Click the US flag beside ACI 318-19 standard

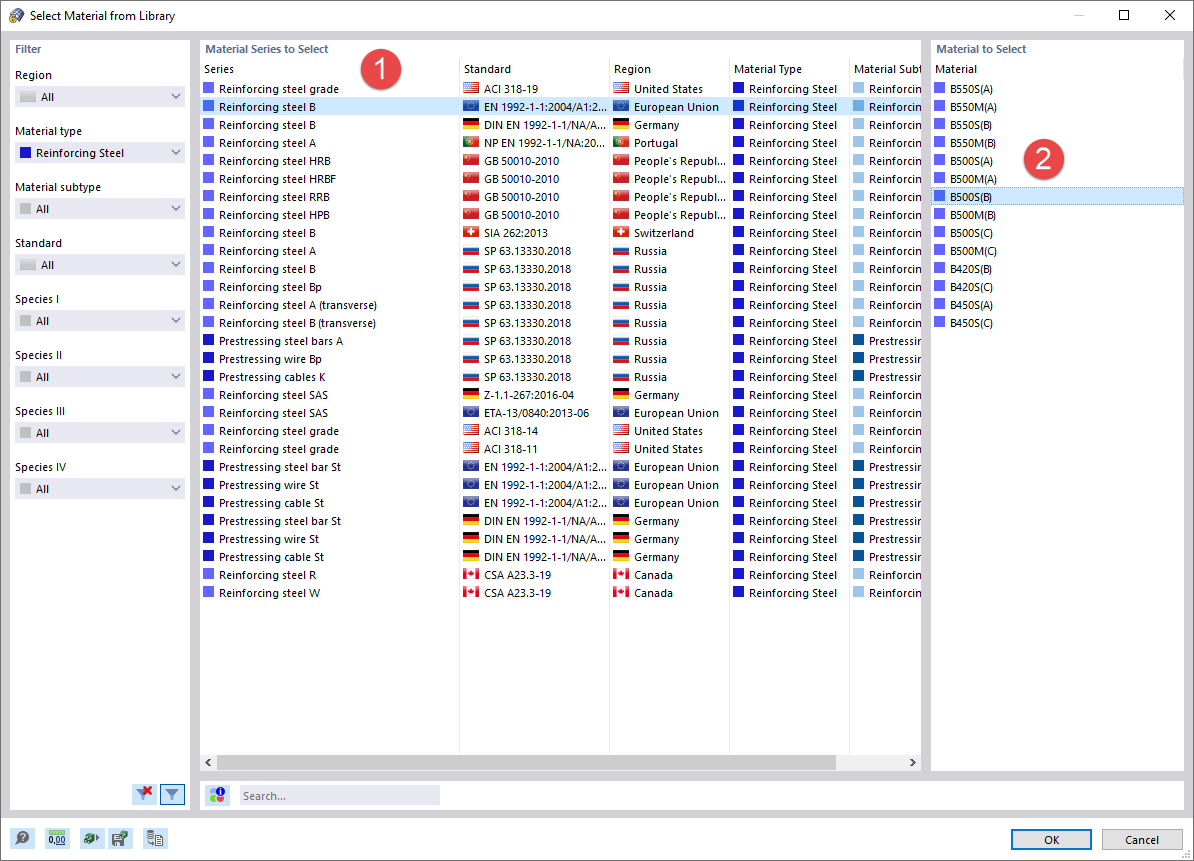point(471,88)
